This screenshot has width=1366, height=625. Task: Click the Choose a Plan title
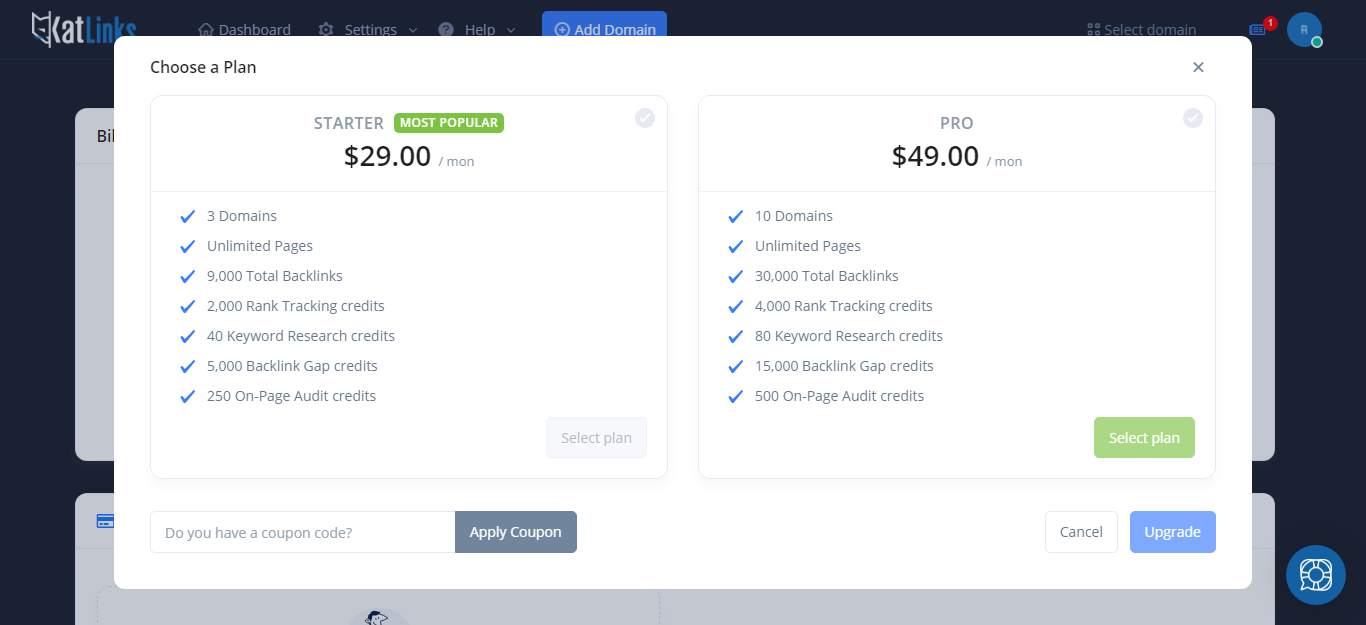pos(203,67)
